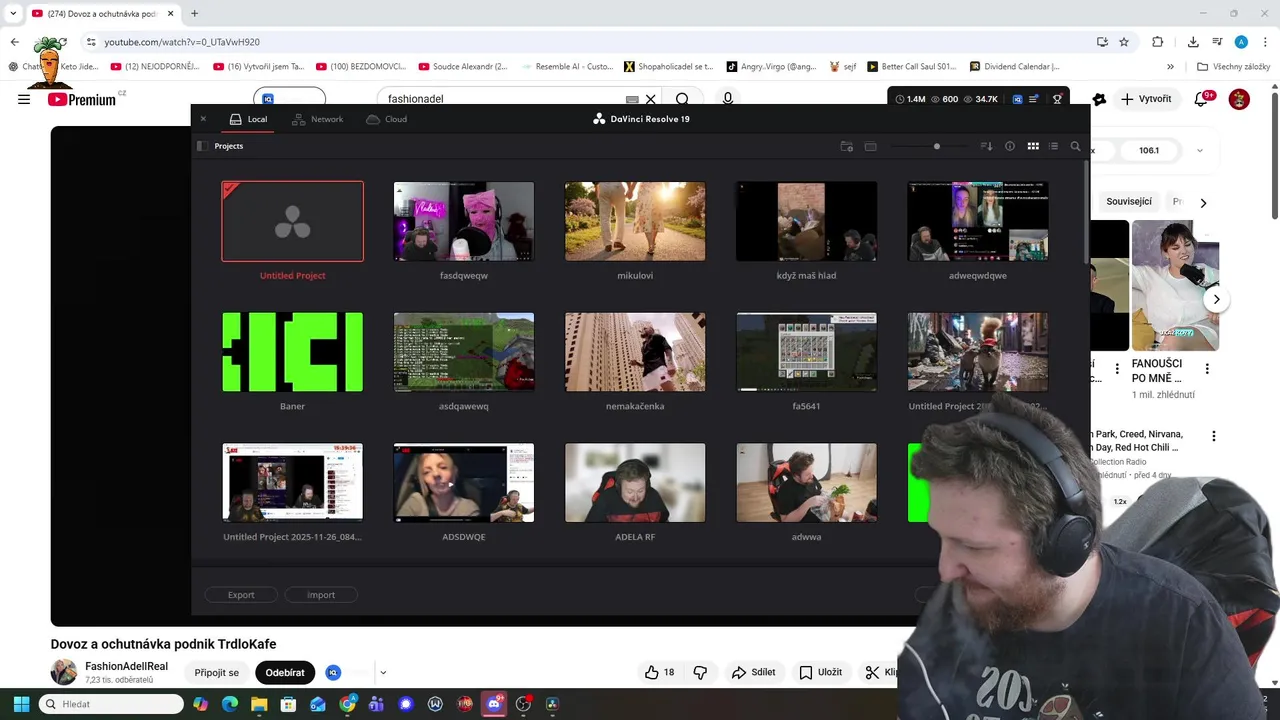Switch to the Cloud project library tab
This screenshot has width=1280, height=720.
(386, 119)
